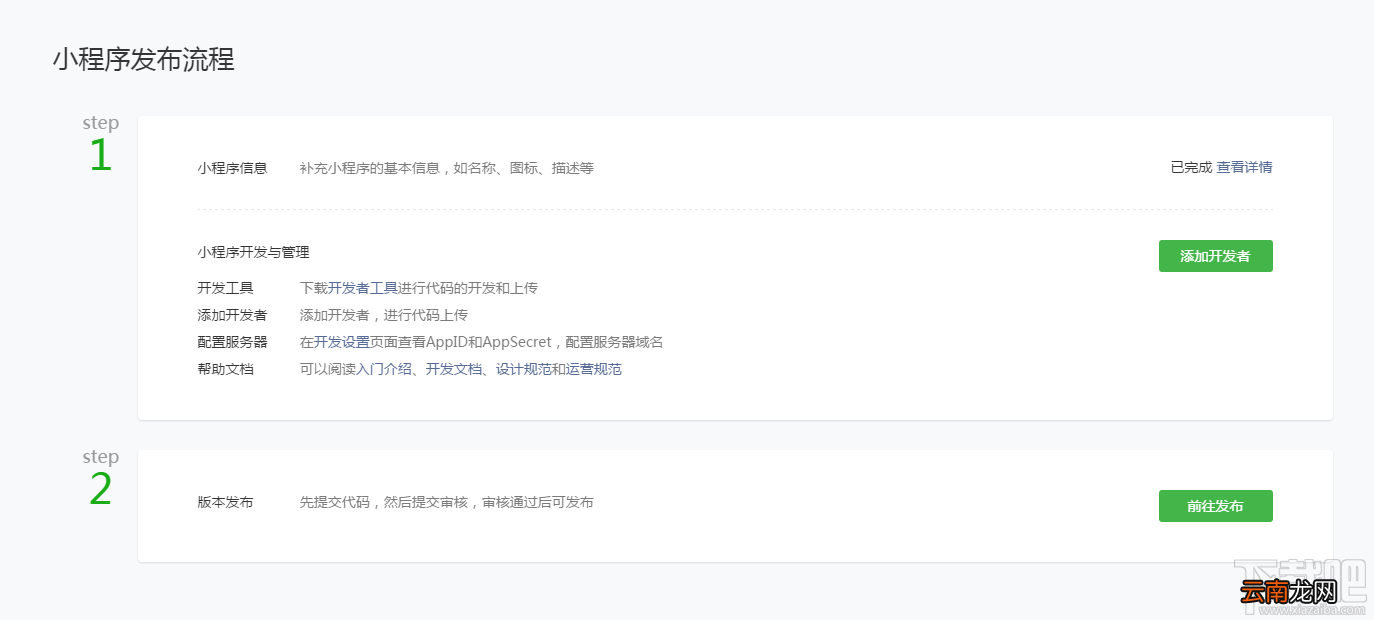Open the 入门介绍 help link
The height and width of the screenshot is (620, 1374).
click(x=384, y=369)
